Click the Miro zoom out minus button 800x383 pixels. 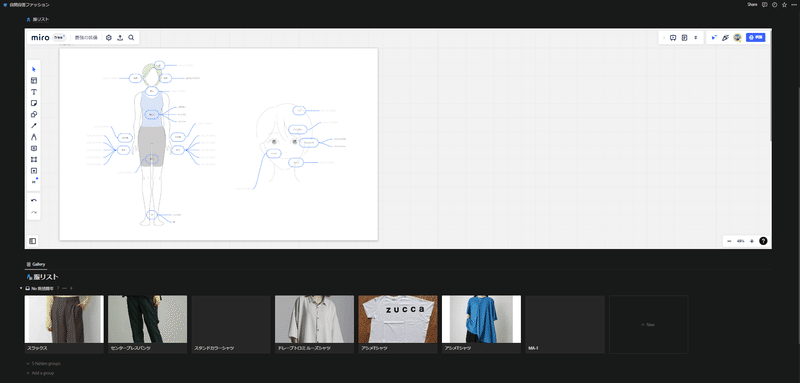pos(729,241)
